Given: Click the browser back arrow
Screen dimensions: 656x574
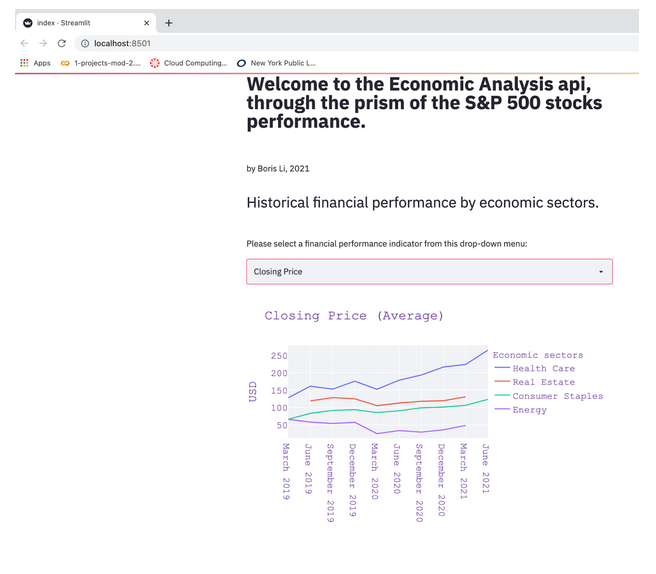Looking at the screenshot, I should pyautogui.click(x=24, y=43).
